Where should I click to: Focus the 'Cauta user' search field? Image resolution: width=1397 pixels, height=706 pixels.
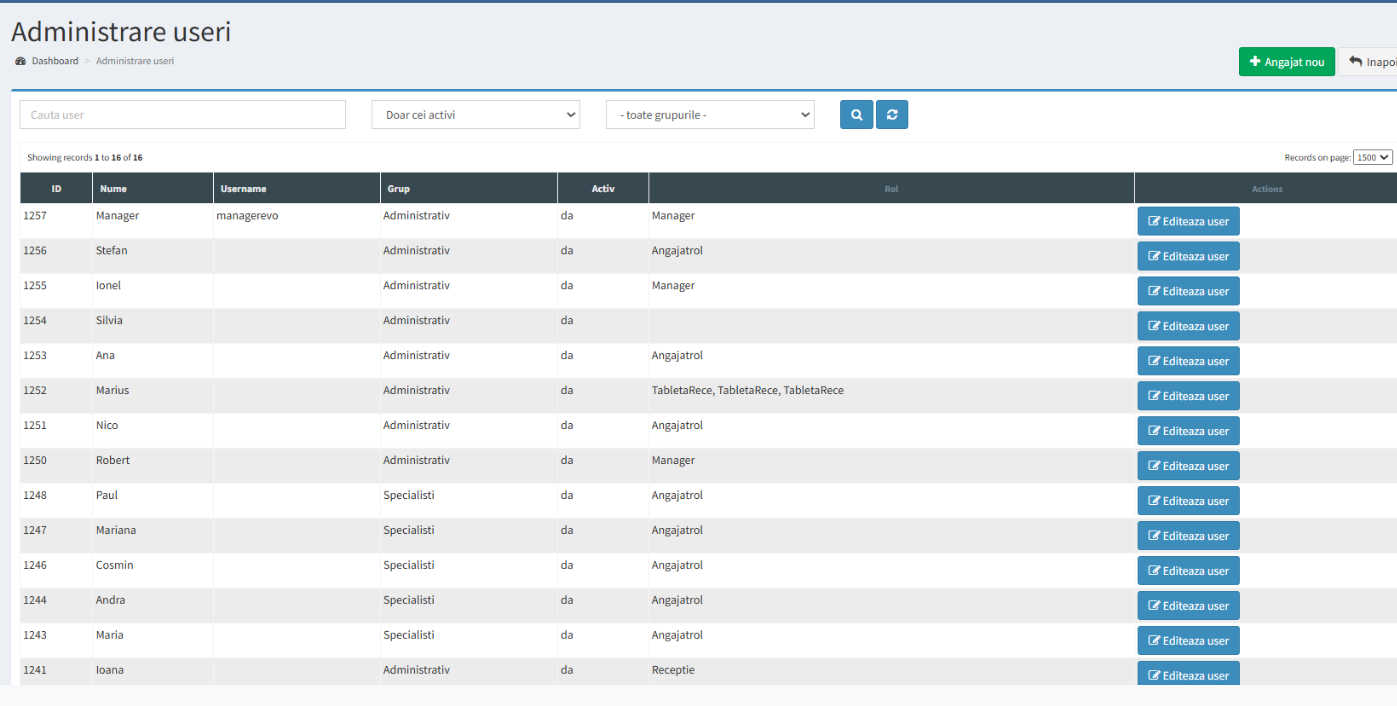(182, 115)
